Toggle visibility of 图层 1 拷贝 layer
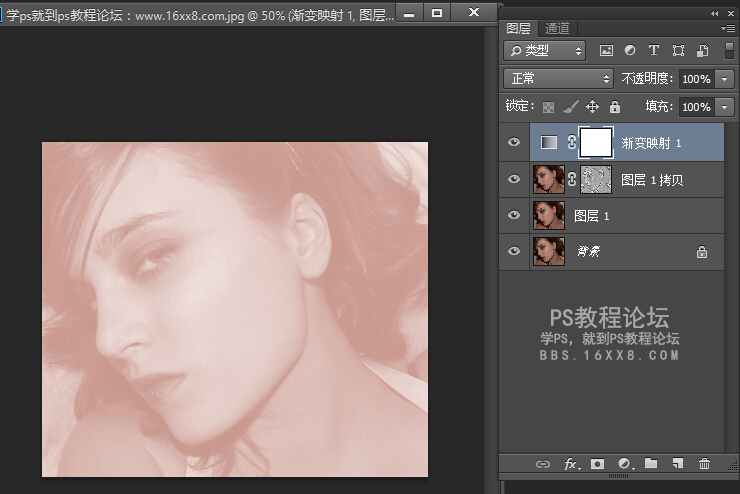740x494 pixels. [514, 180]
